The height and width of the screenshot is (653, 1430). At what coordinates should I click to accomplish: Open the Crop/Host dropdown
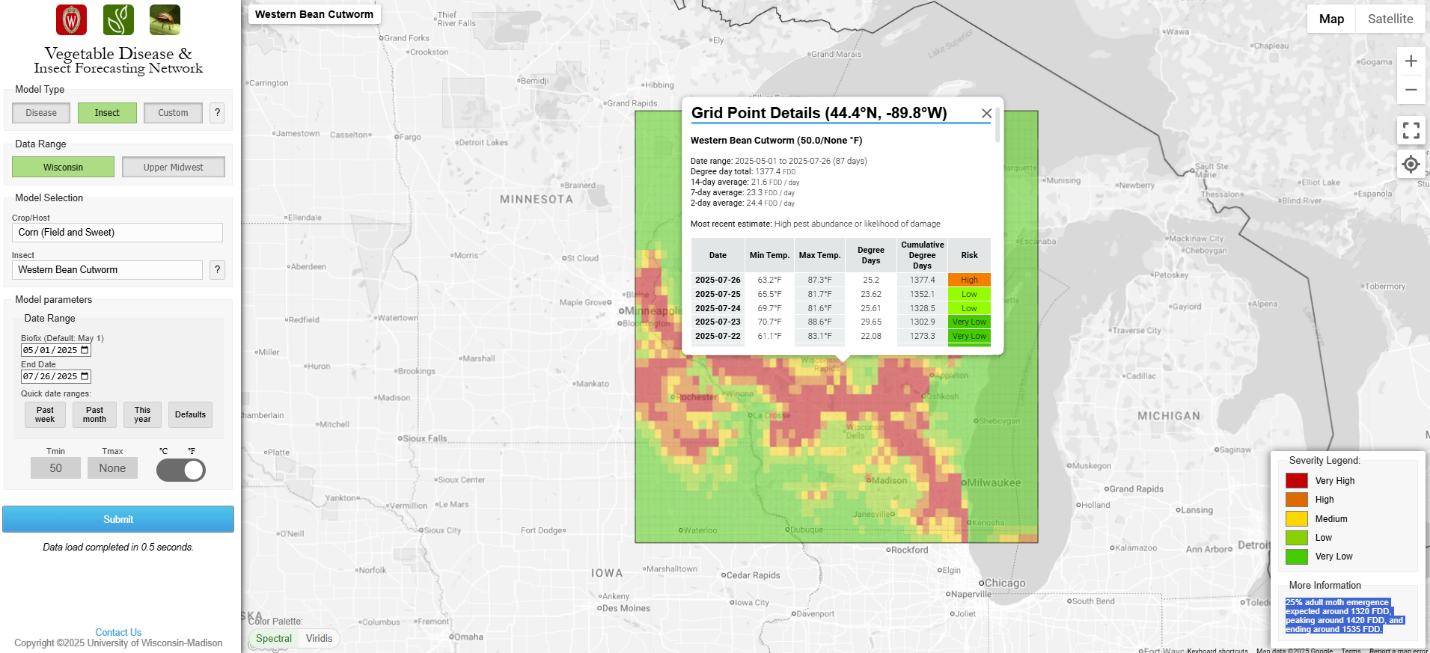point(117,232)
